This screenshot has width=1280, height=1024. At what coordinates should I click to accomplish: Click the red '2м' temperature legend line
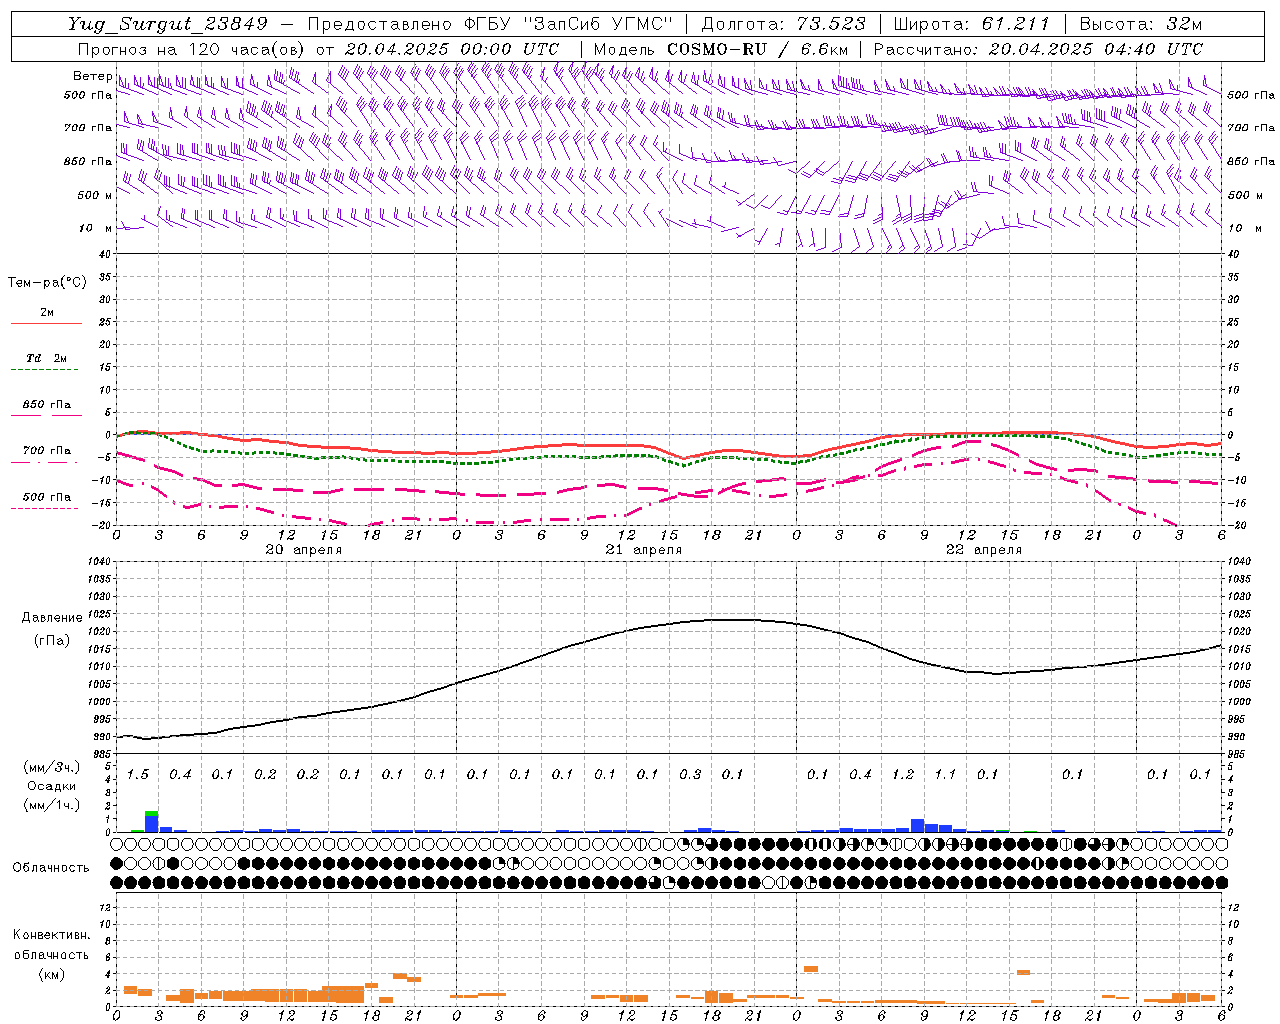(46, 323)
